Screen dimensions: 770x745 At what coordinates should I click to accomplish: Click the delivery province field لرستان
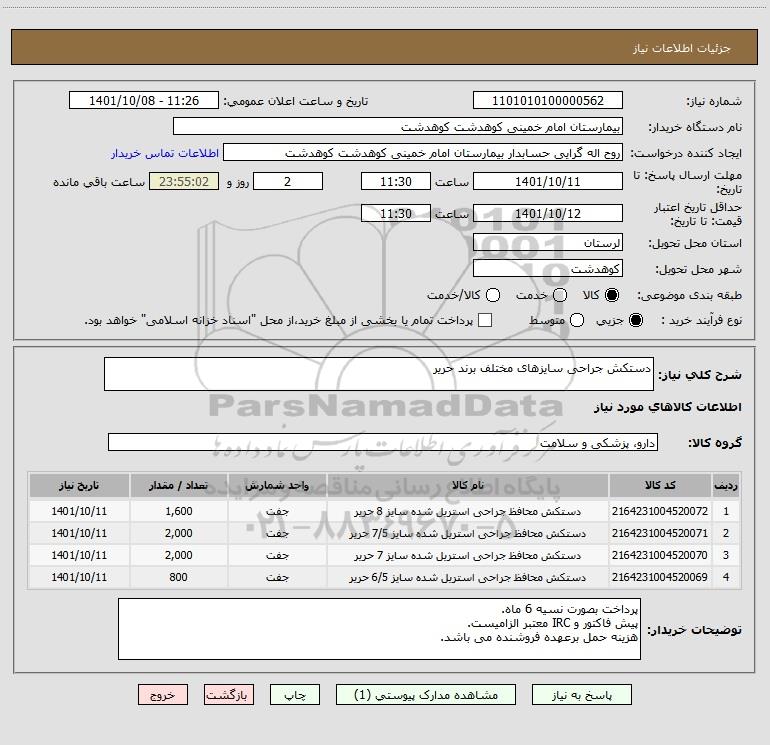tap(548, 243)
